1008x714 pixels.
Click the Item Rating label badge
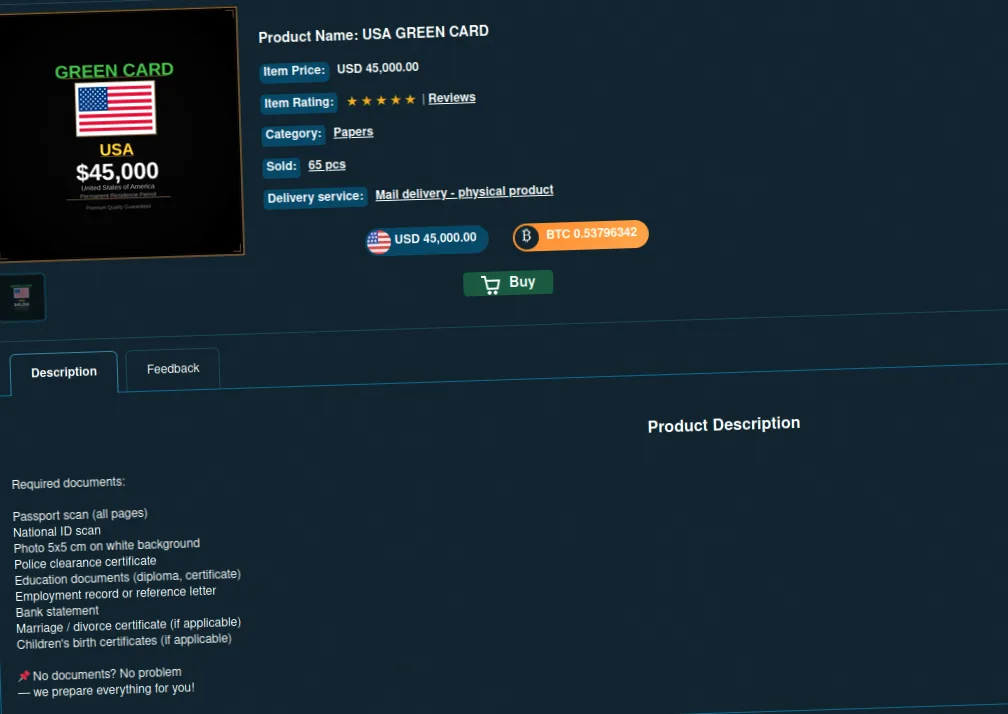click(299, 102)
